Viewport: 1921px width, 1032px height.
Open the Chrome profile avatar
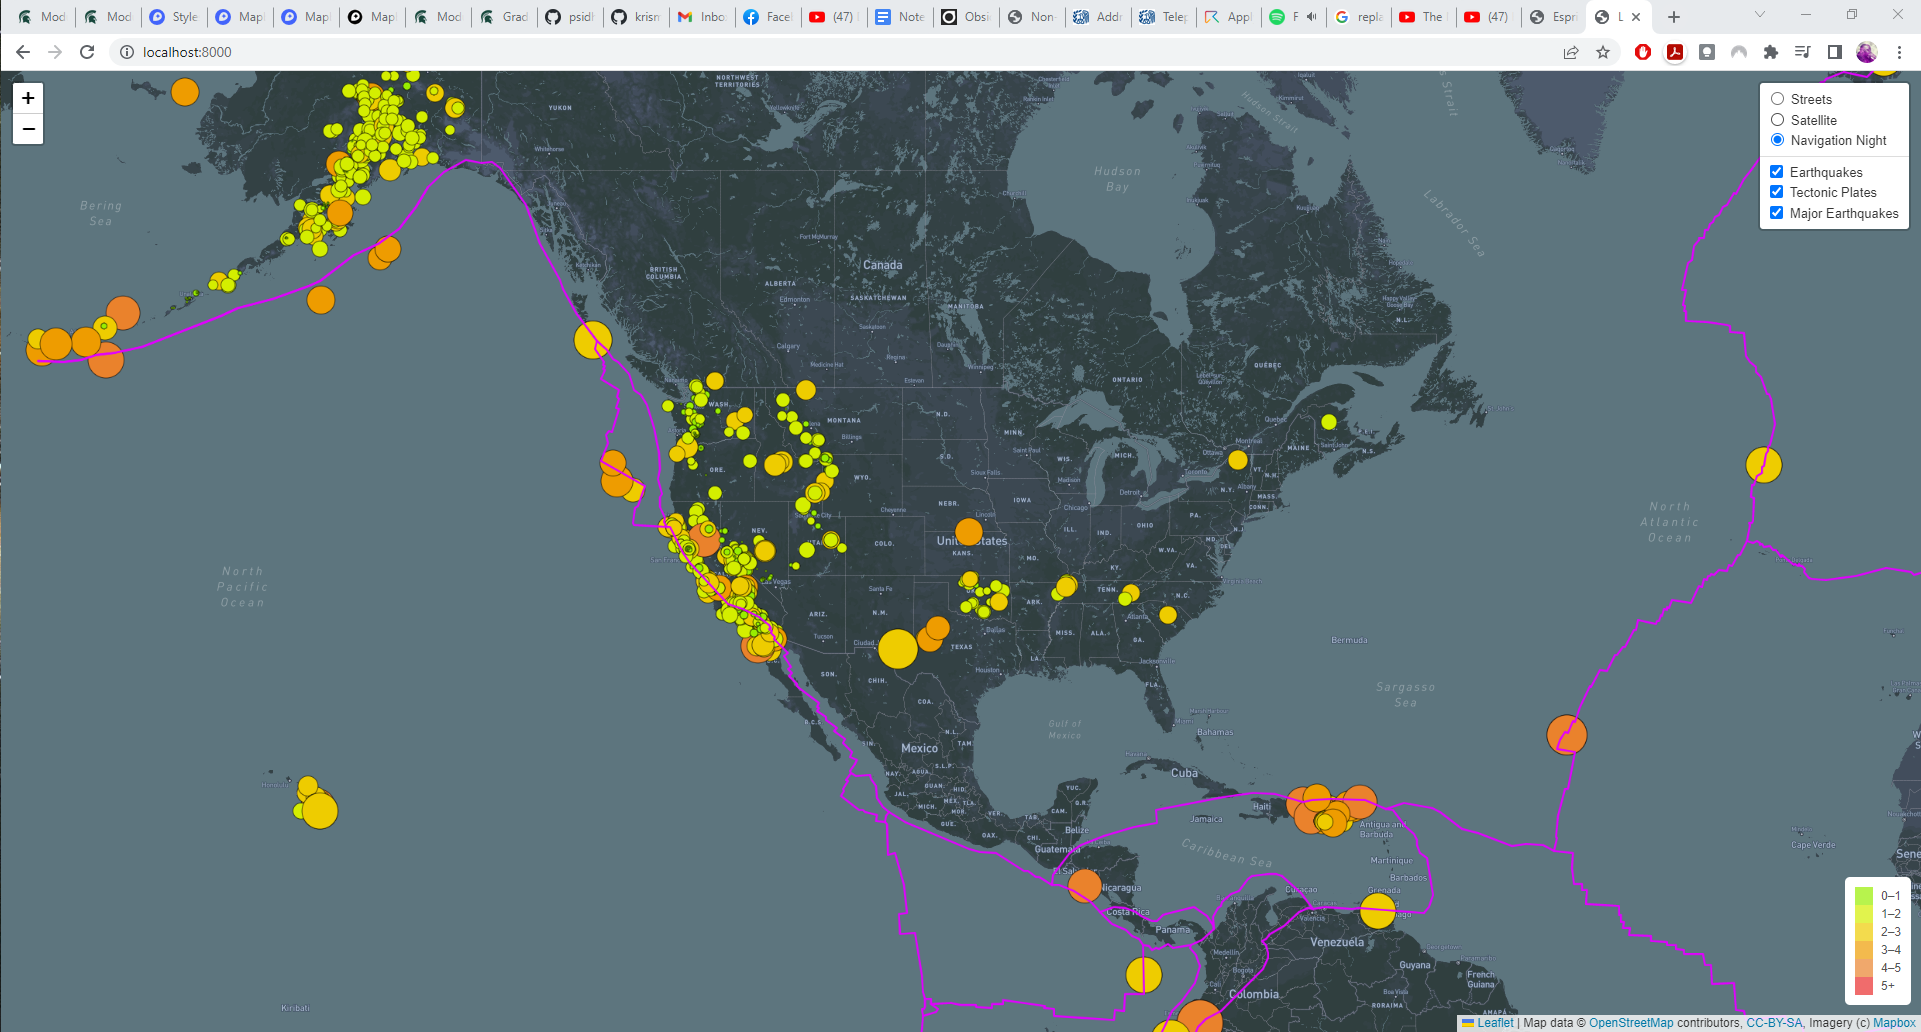[1866, 52]
